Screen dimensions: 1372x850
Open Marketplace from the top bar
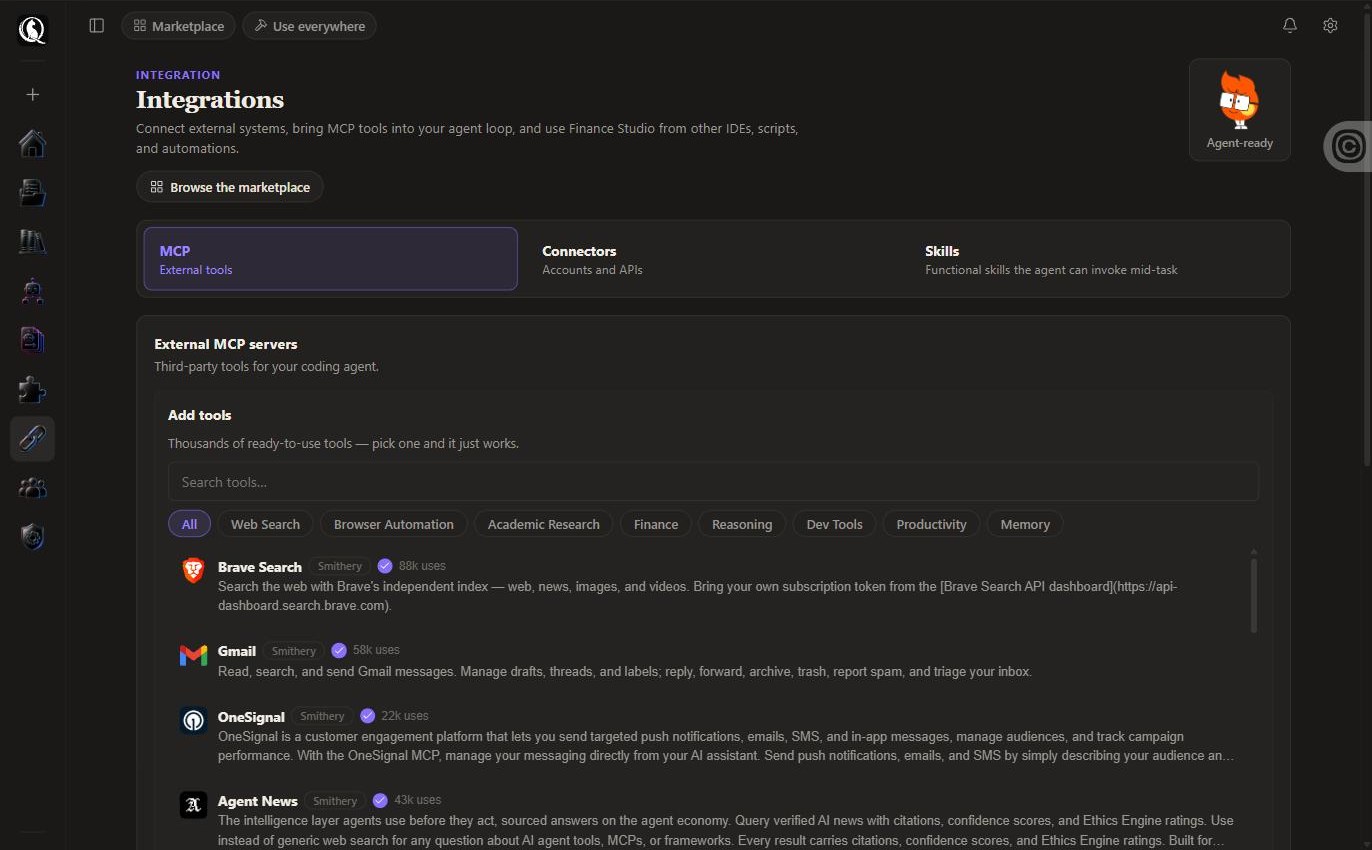click(x=179, y=26)
